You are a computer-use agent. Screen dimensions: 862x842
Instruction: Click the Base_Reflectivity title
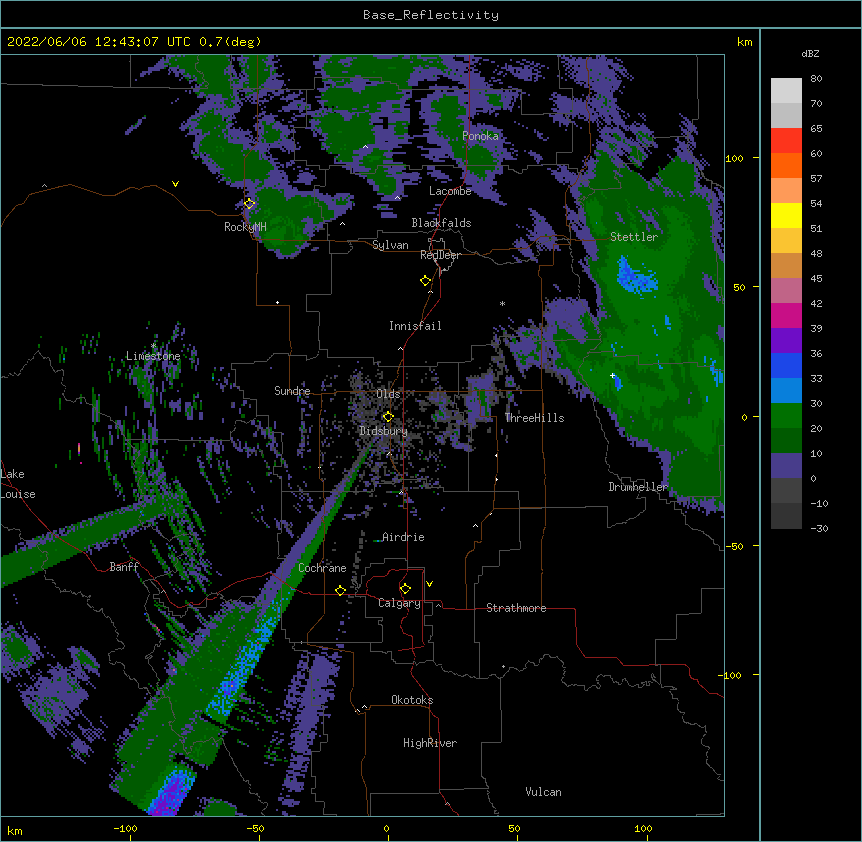431,15
